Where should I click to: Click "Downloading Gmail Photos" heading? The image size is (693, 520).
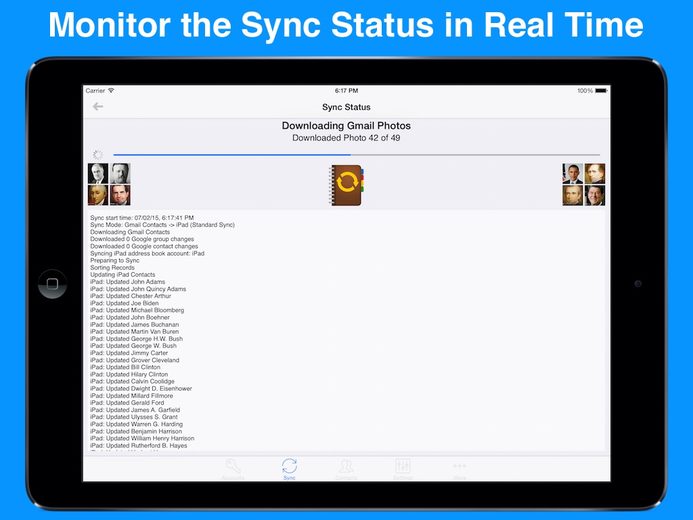click(346, 125)
